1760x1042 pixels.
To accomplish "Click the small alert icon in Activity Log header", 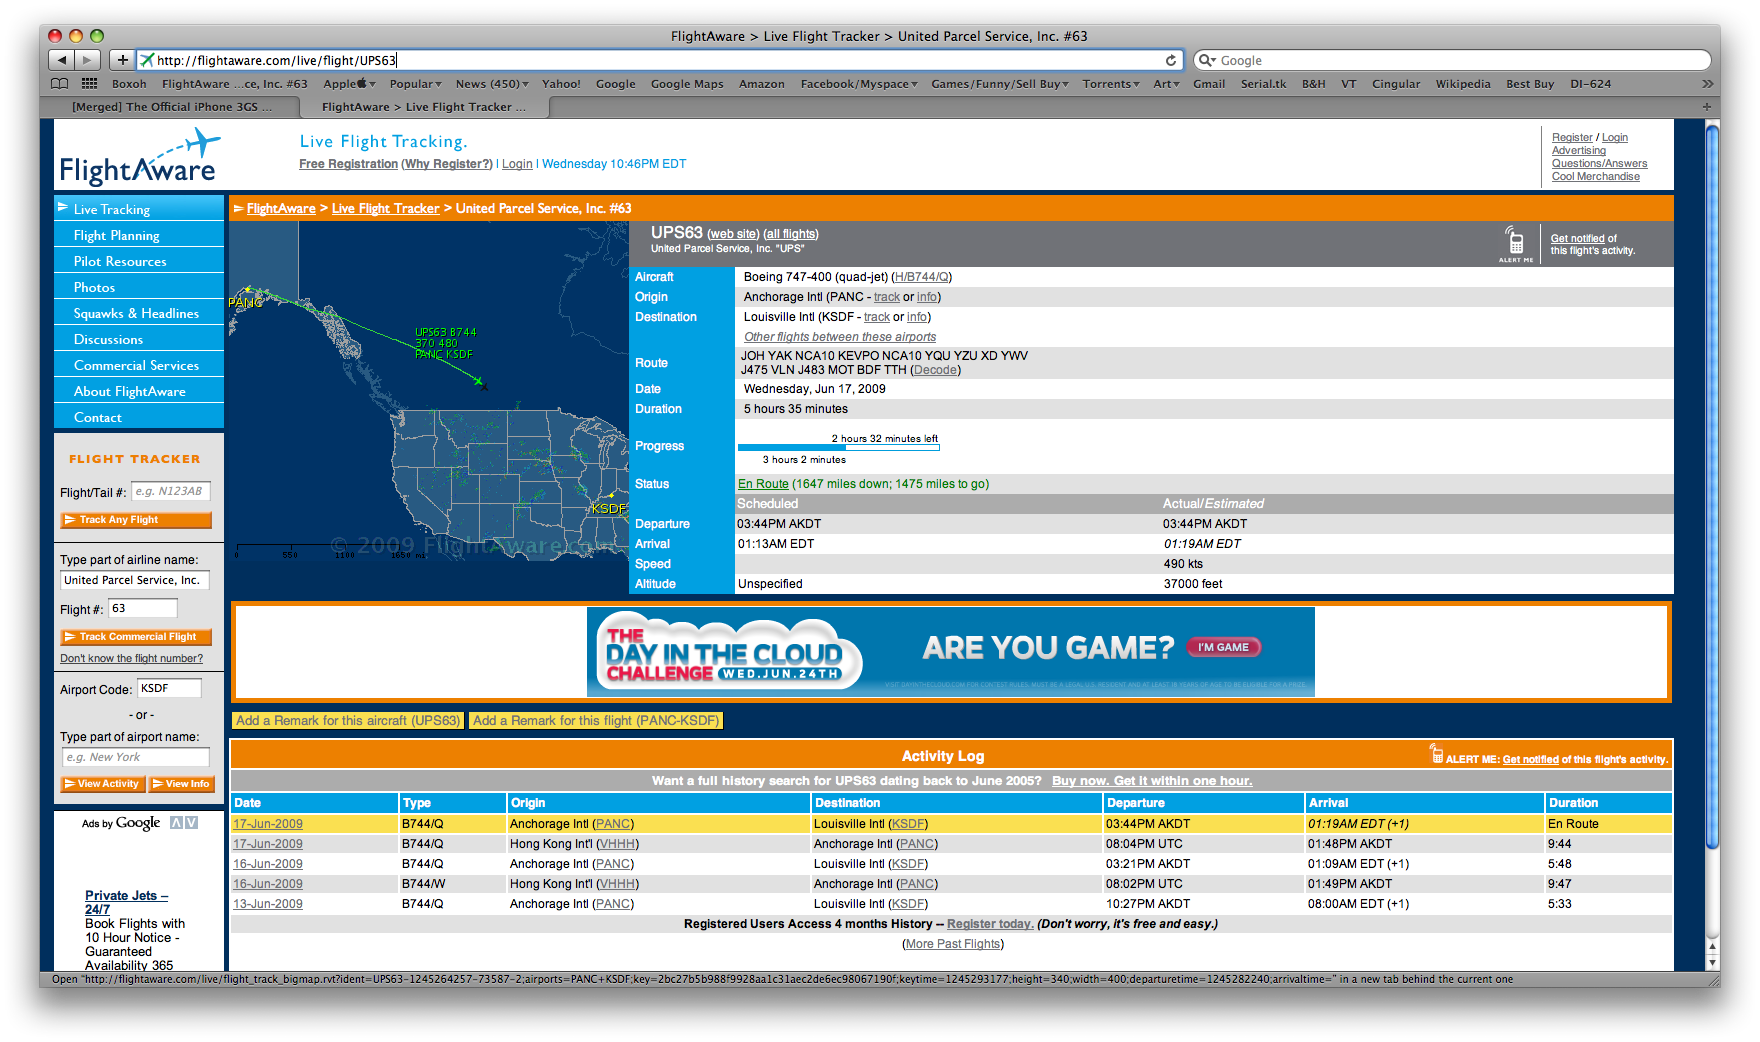I will 1436,754.
